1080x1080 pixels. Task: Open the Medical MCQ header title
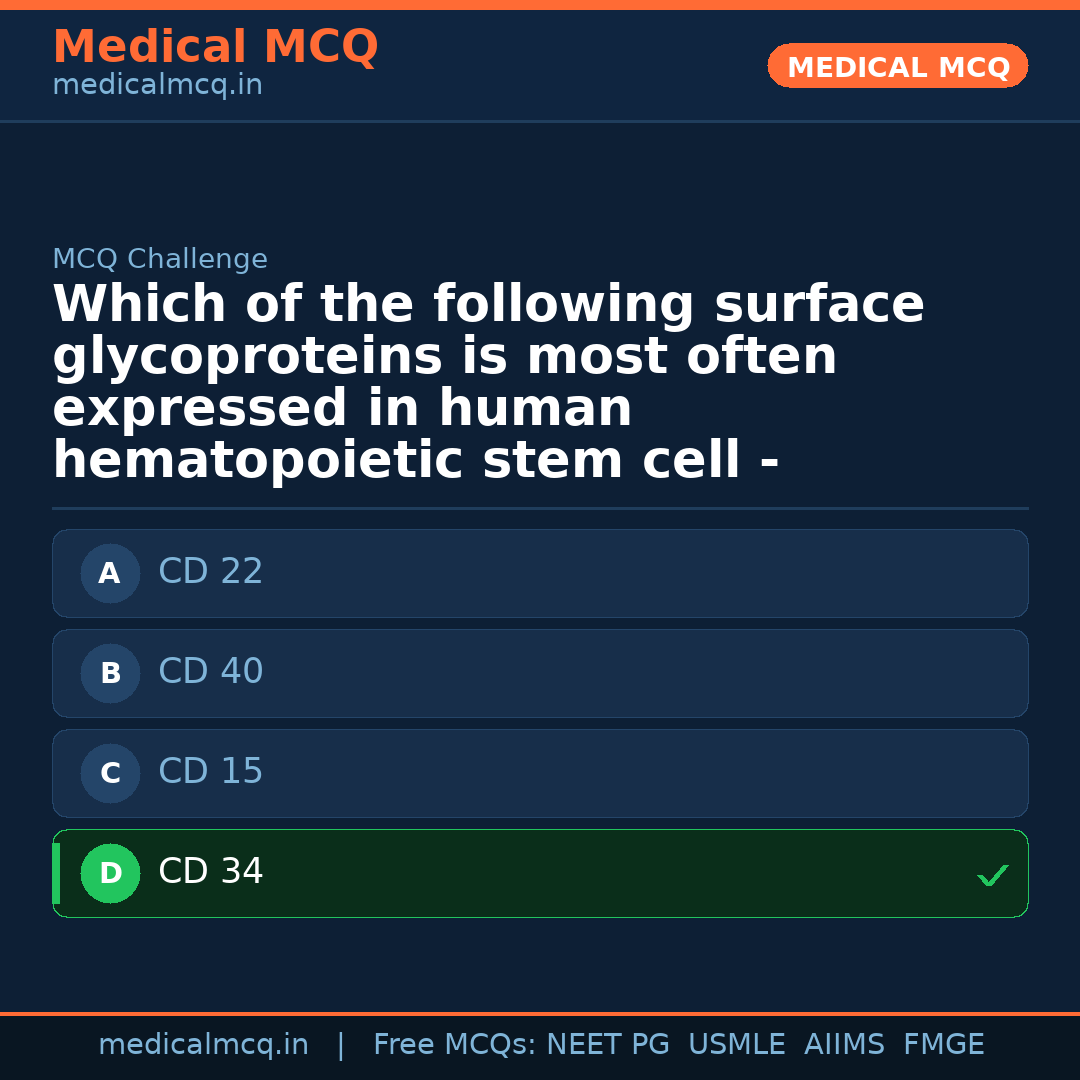215,47
